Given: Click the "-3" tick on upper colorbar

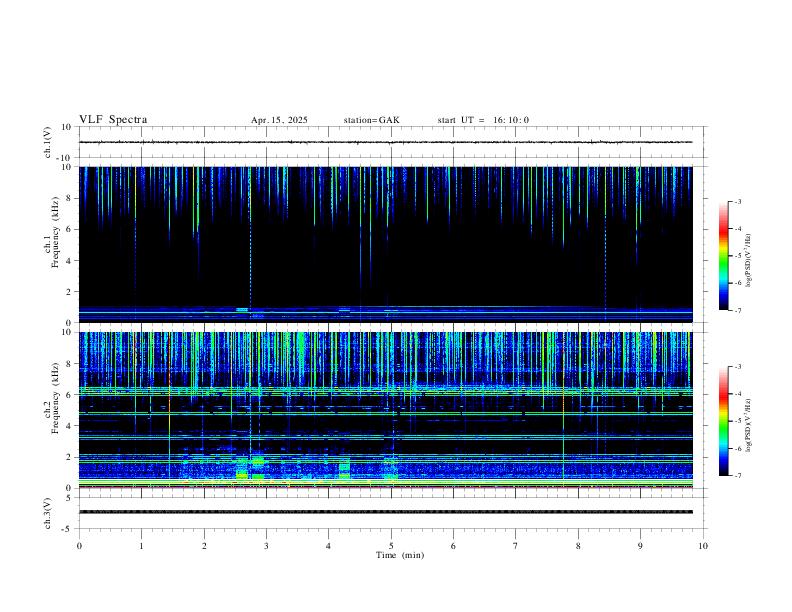Looking at the screenshot, I should click(x=737, y=201).
